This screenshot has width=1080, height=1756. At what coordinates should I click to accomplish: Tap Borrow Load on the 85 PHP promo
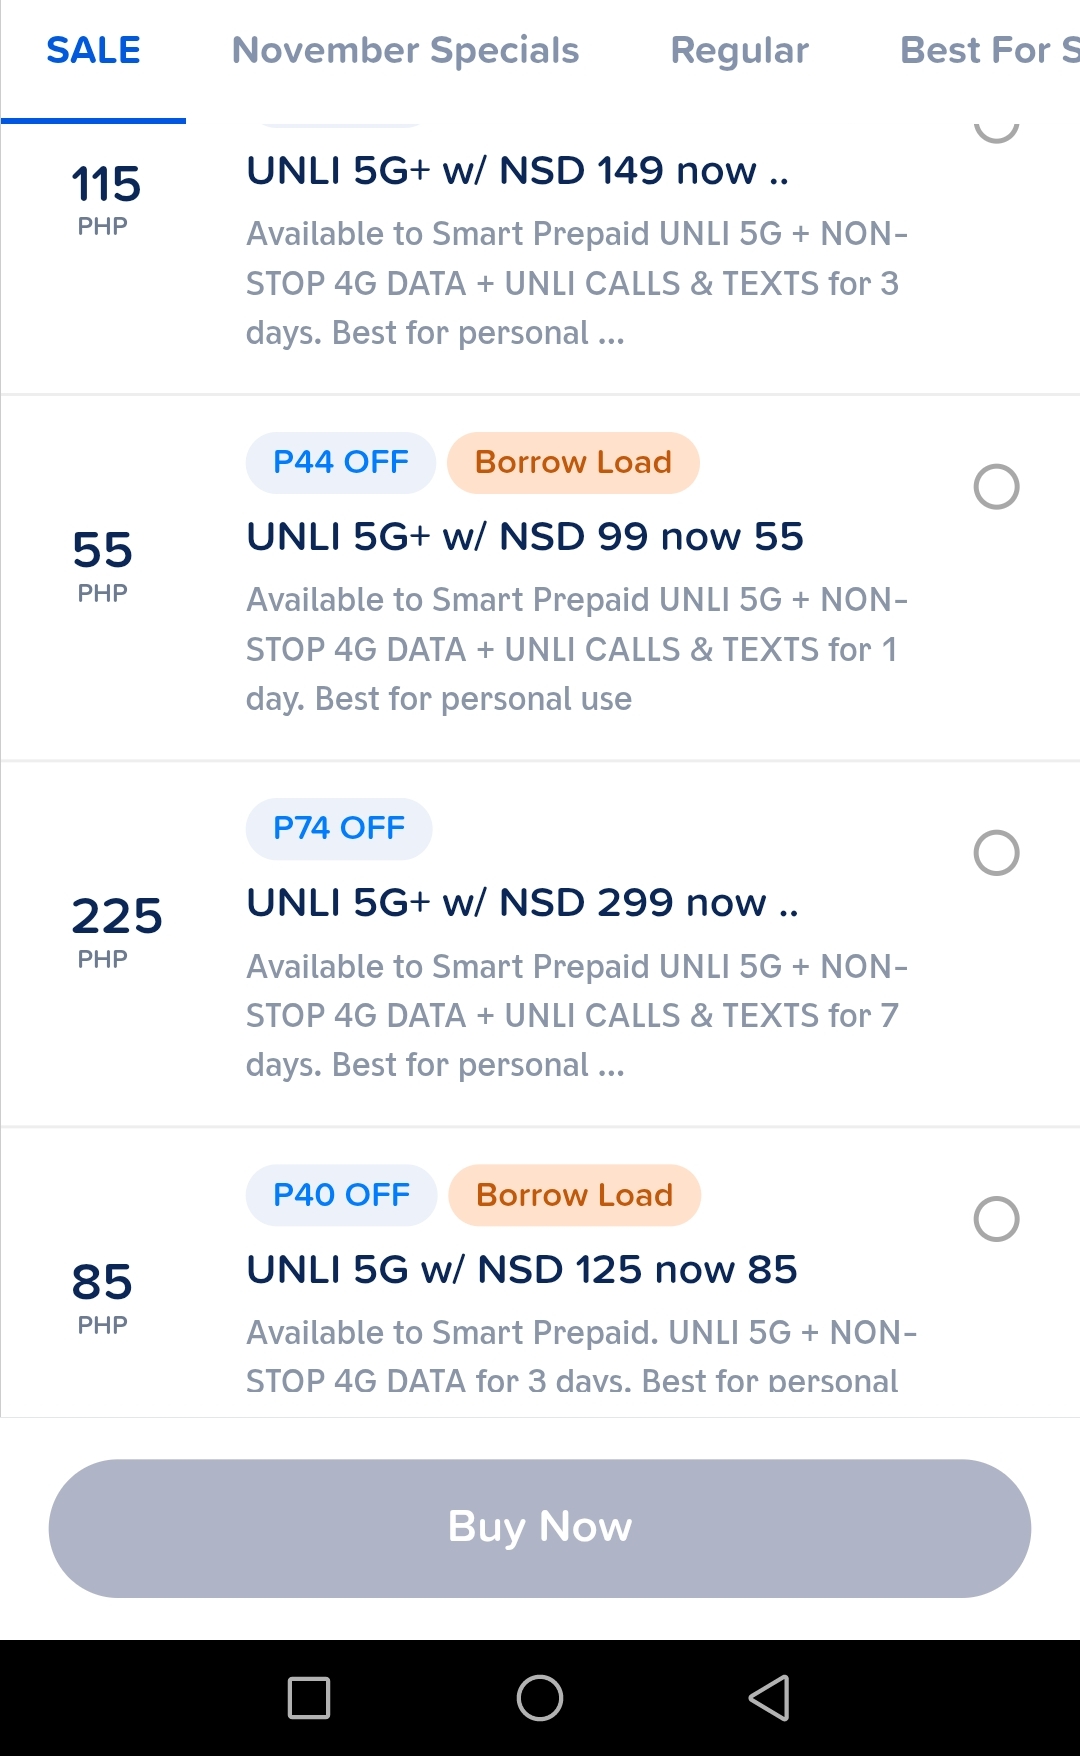(x=574, y=1195)
